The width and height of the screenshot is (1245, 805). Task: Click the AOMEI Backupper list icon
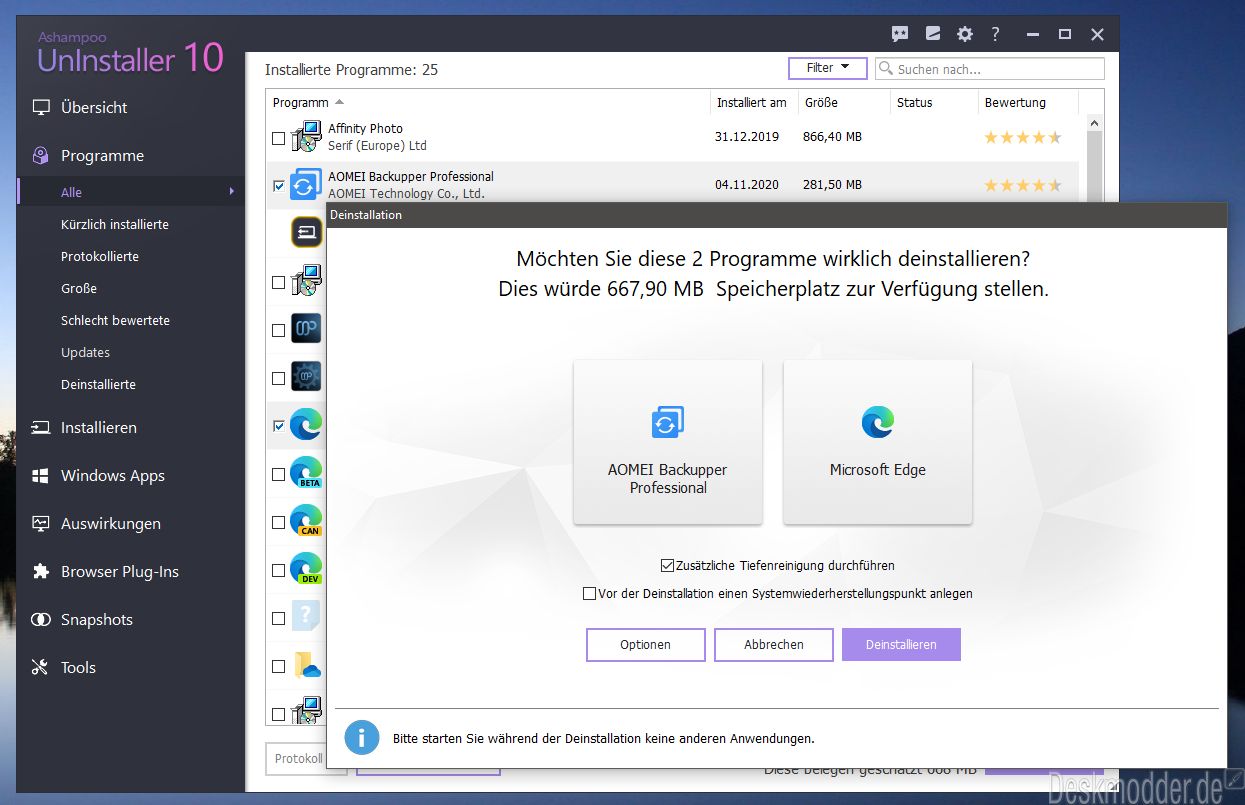[x=305, y=185]
